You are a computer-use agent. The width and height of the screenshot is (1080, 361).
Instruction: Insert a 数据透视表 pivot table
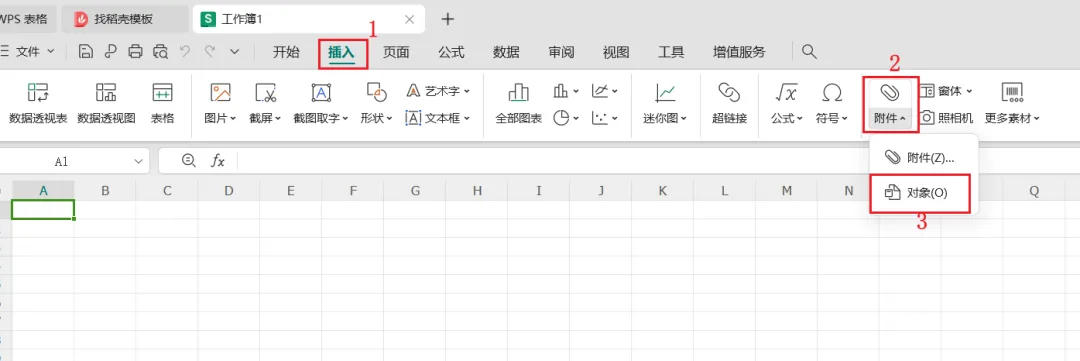click(38, 103)
